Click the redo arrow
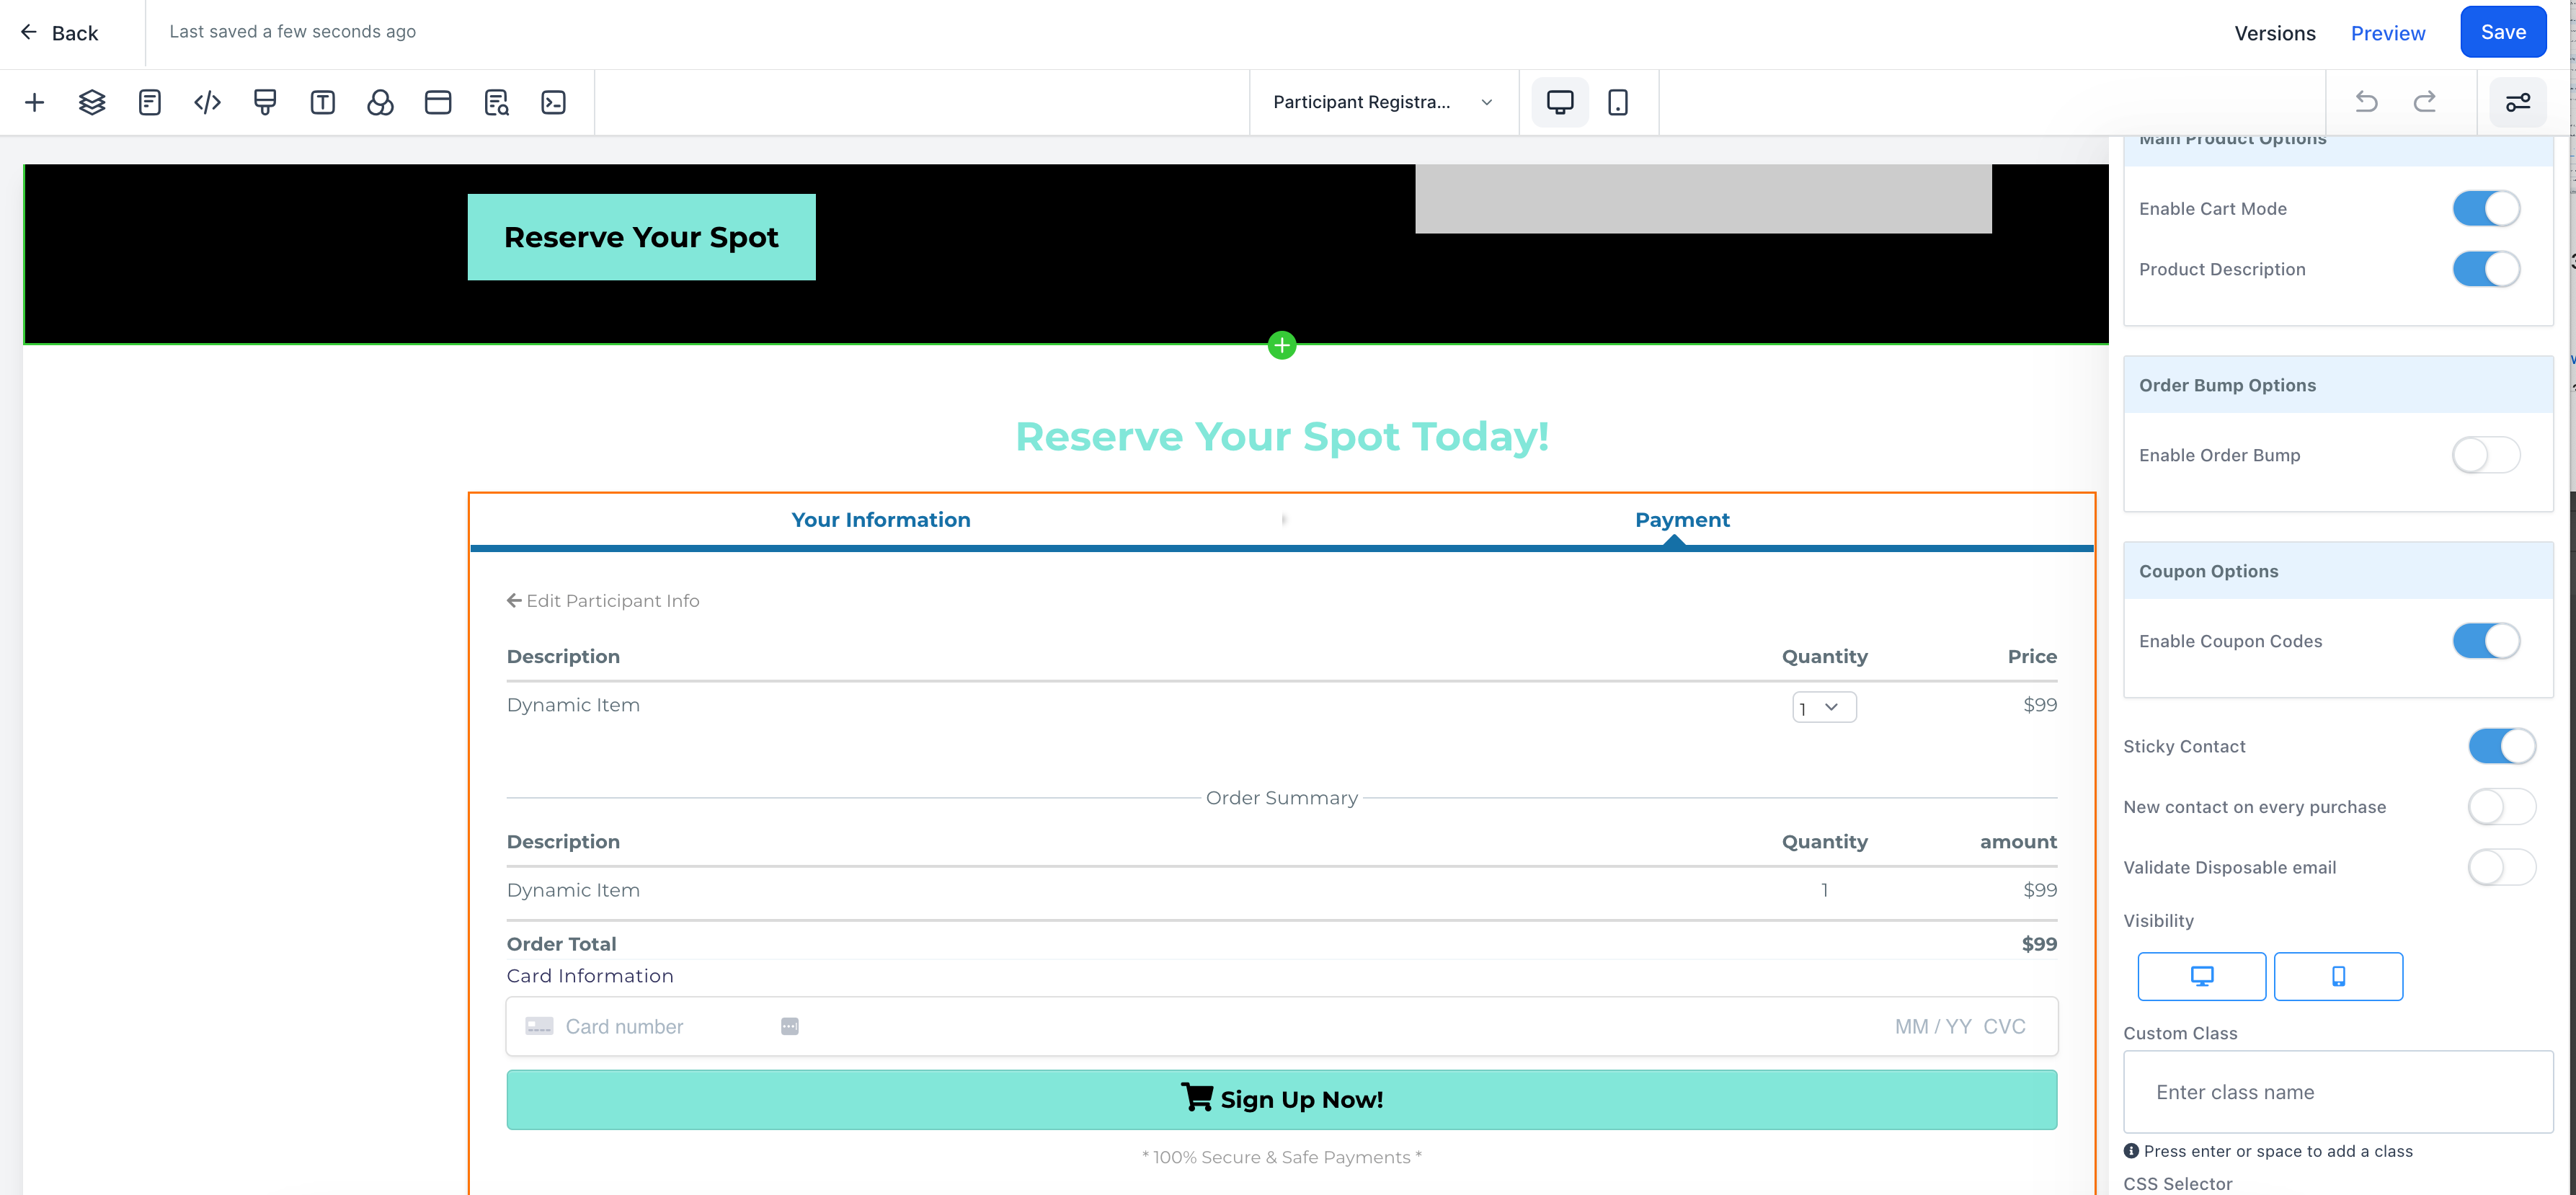The width and height of the screenshot is (2576, 1195). (2424, 102)
